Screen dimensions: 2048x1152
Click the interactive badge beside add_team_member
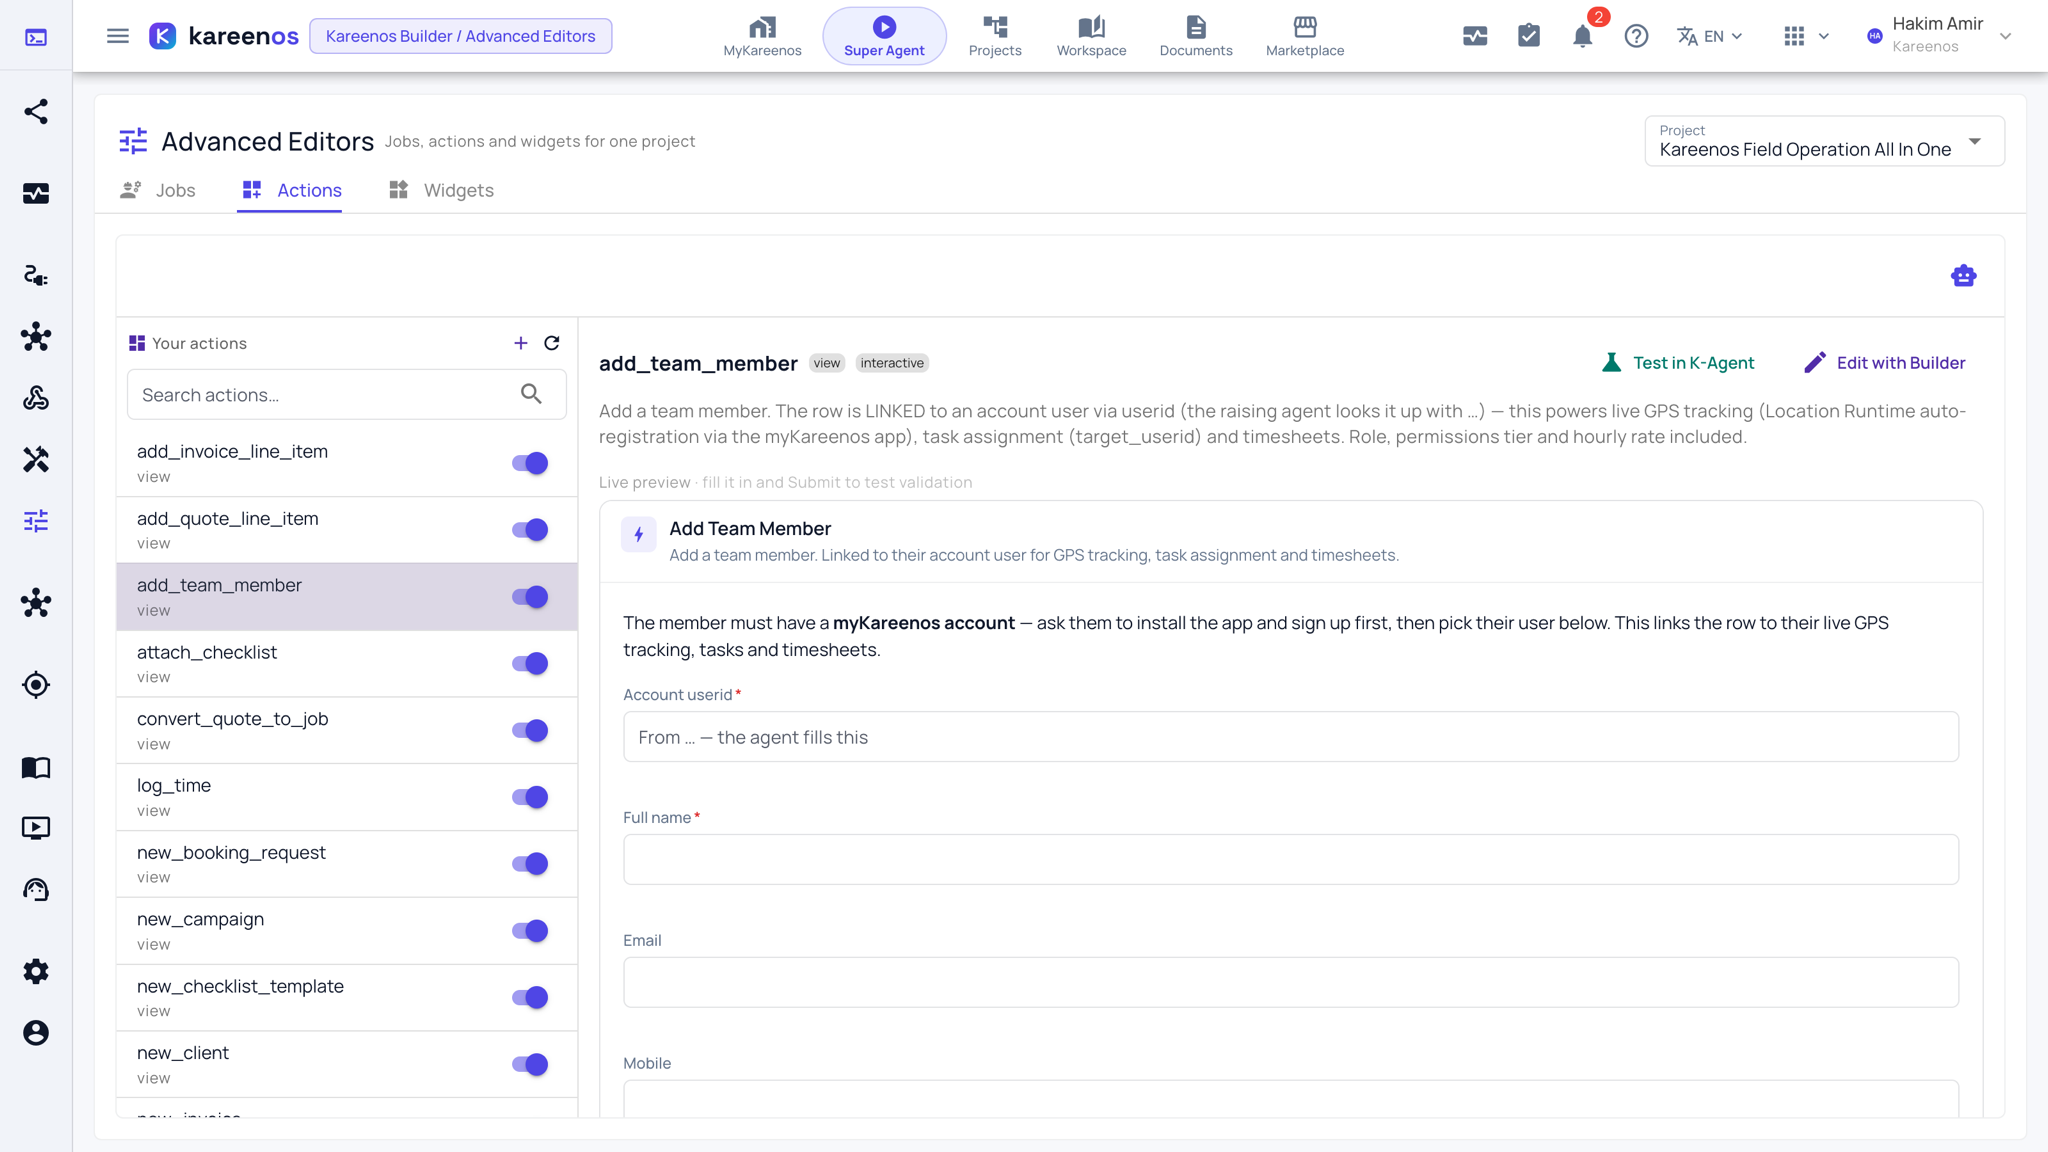pyautogui.click(x=892, y=363)
